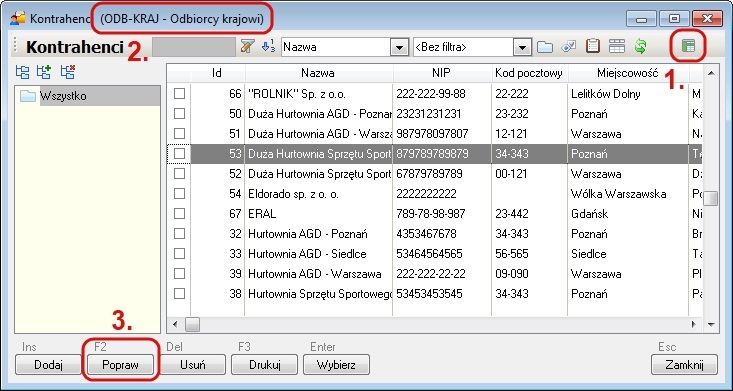Sort by the Nazwa column header

(318, 73)
